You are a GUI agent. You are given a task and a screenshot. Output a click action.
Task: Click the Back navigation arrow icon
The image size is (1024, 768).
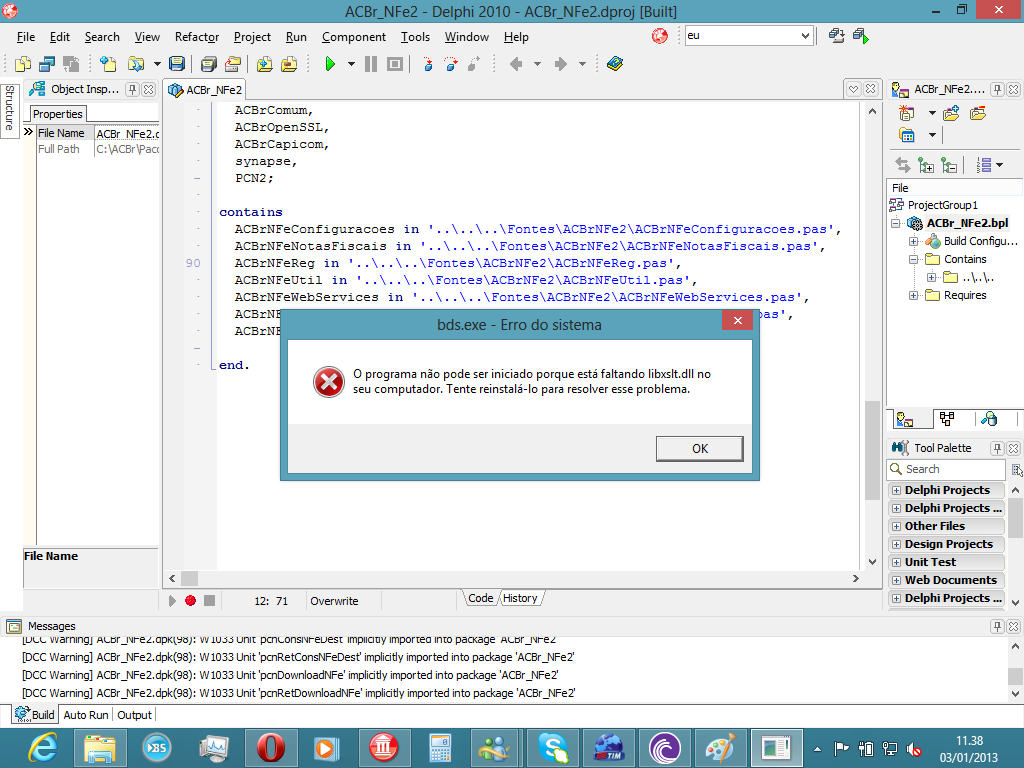pos(516,64)
